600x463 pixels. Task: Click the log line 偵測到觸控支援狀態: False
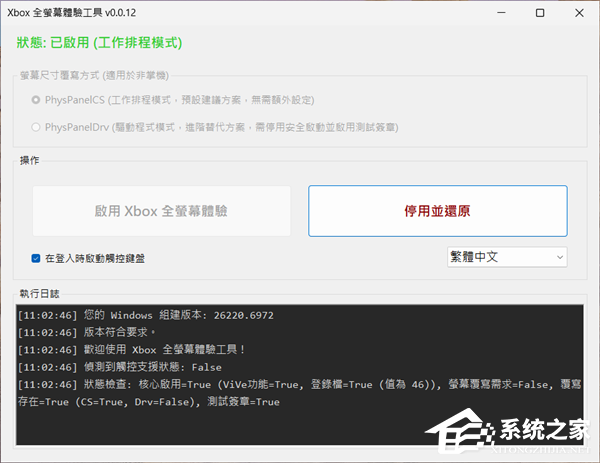(120, 367)
